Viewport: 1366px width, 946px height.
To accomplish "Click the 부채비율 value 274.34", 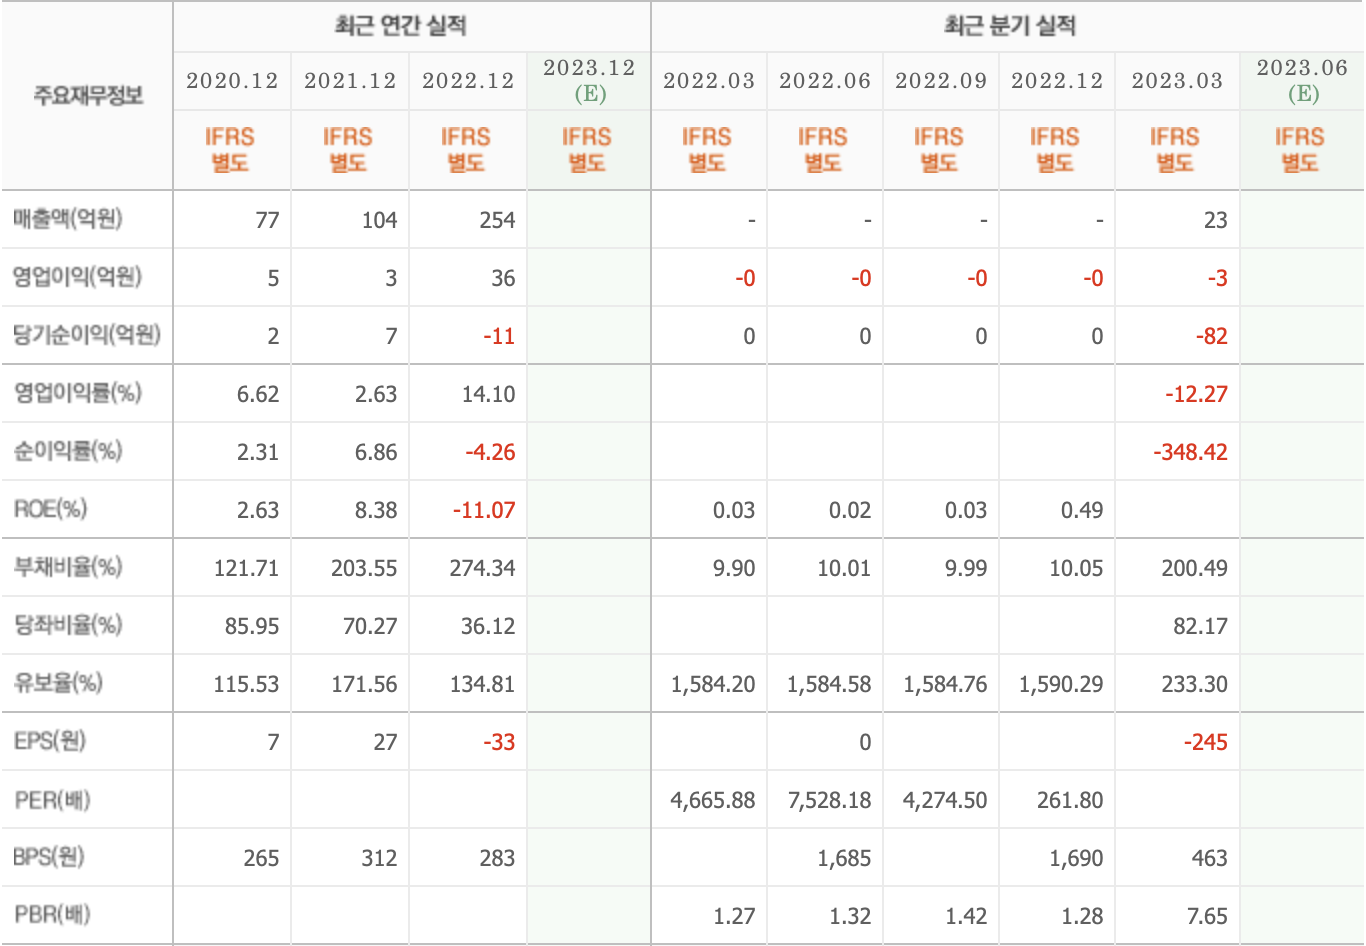I will [x=482, y=568].
